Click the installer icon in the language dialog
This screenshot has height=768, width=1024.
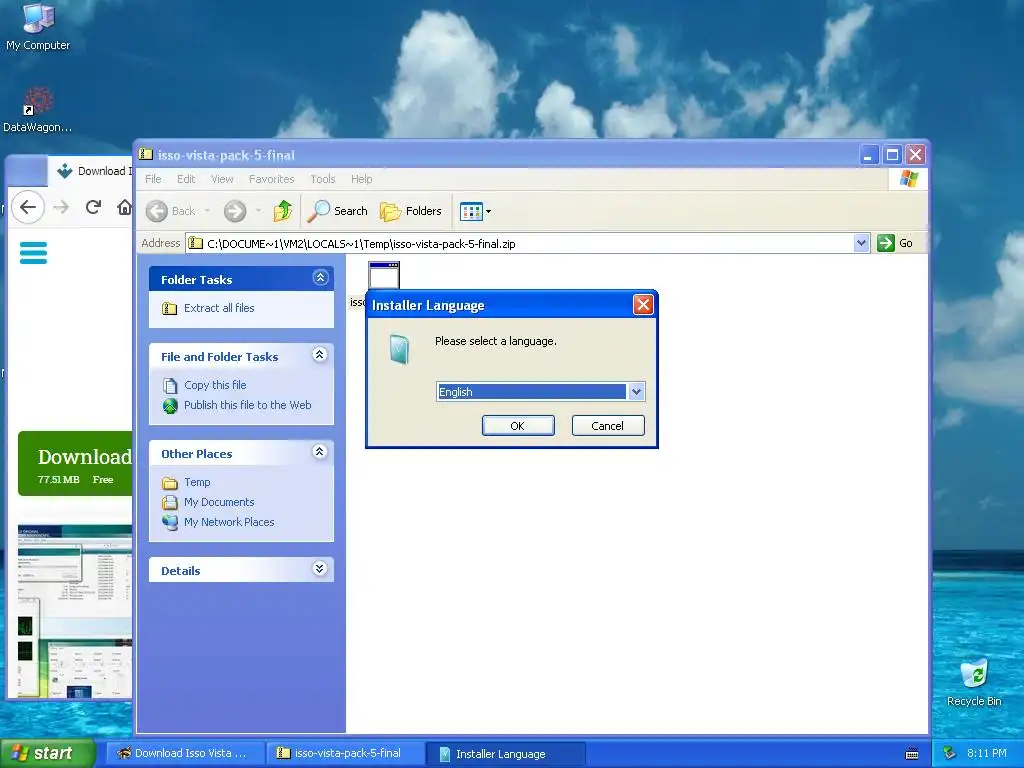(399, 349)
